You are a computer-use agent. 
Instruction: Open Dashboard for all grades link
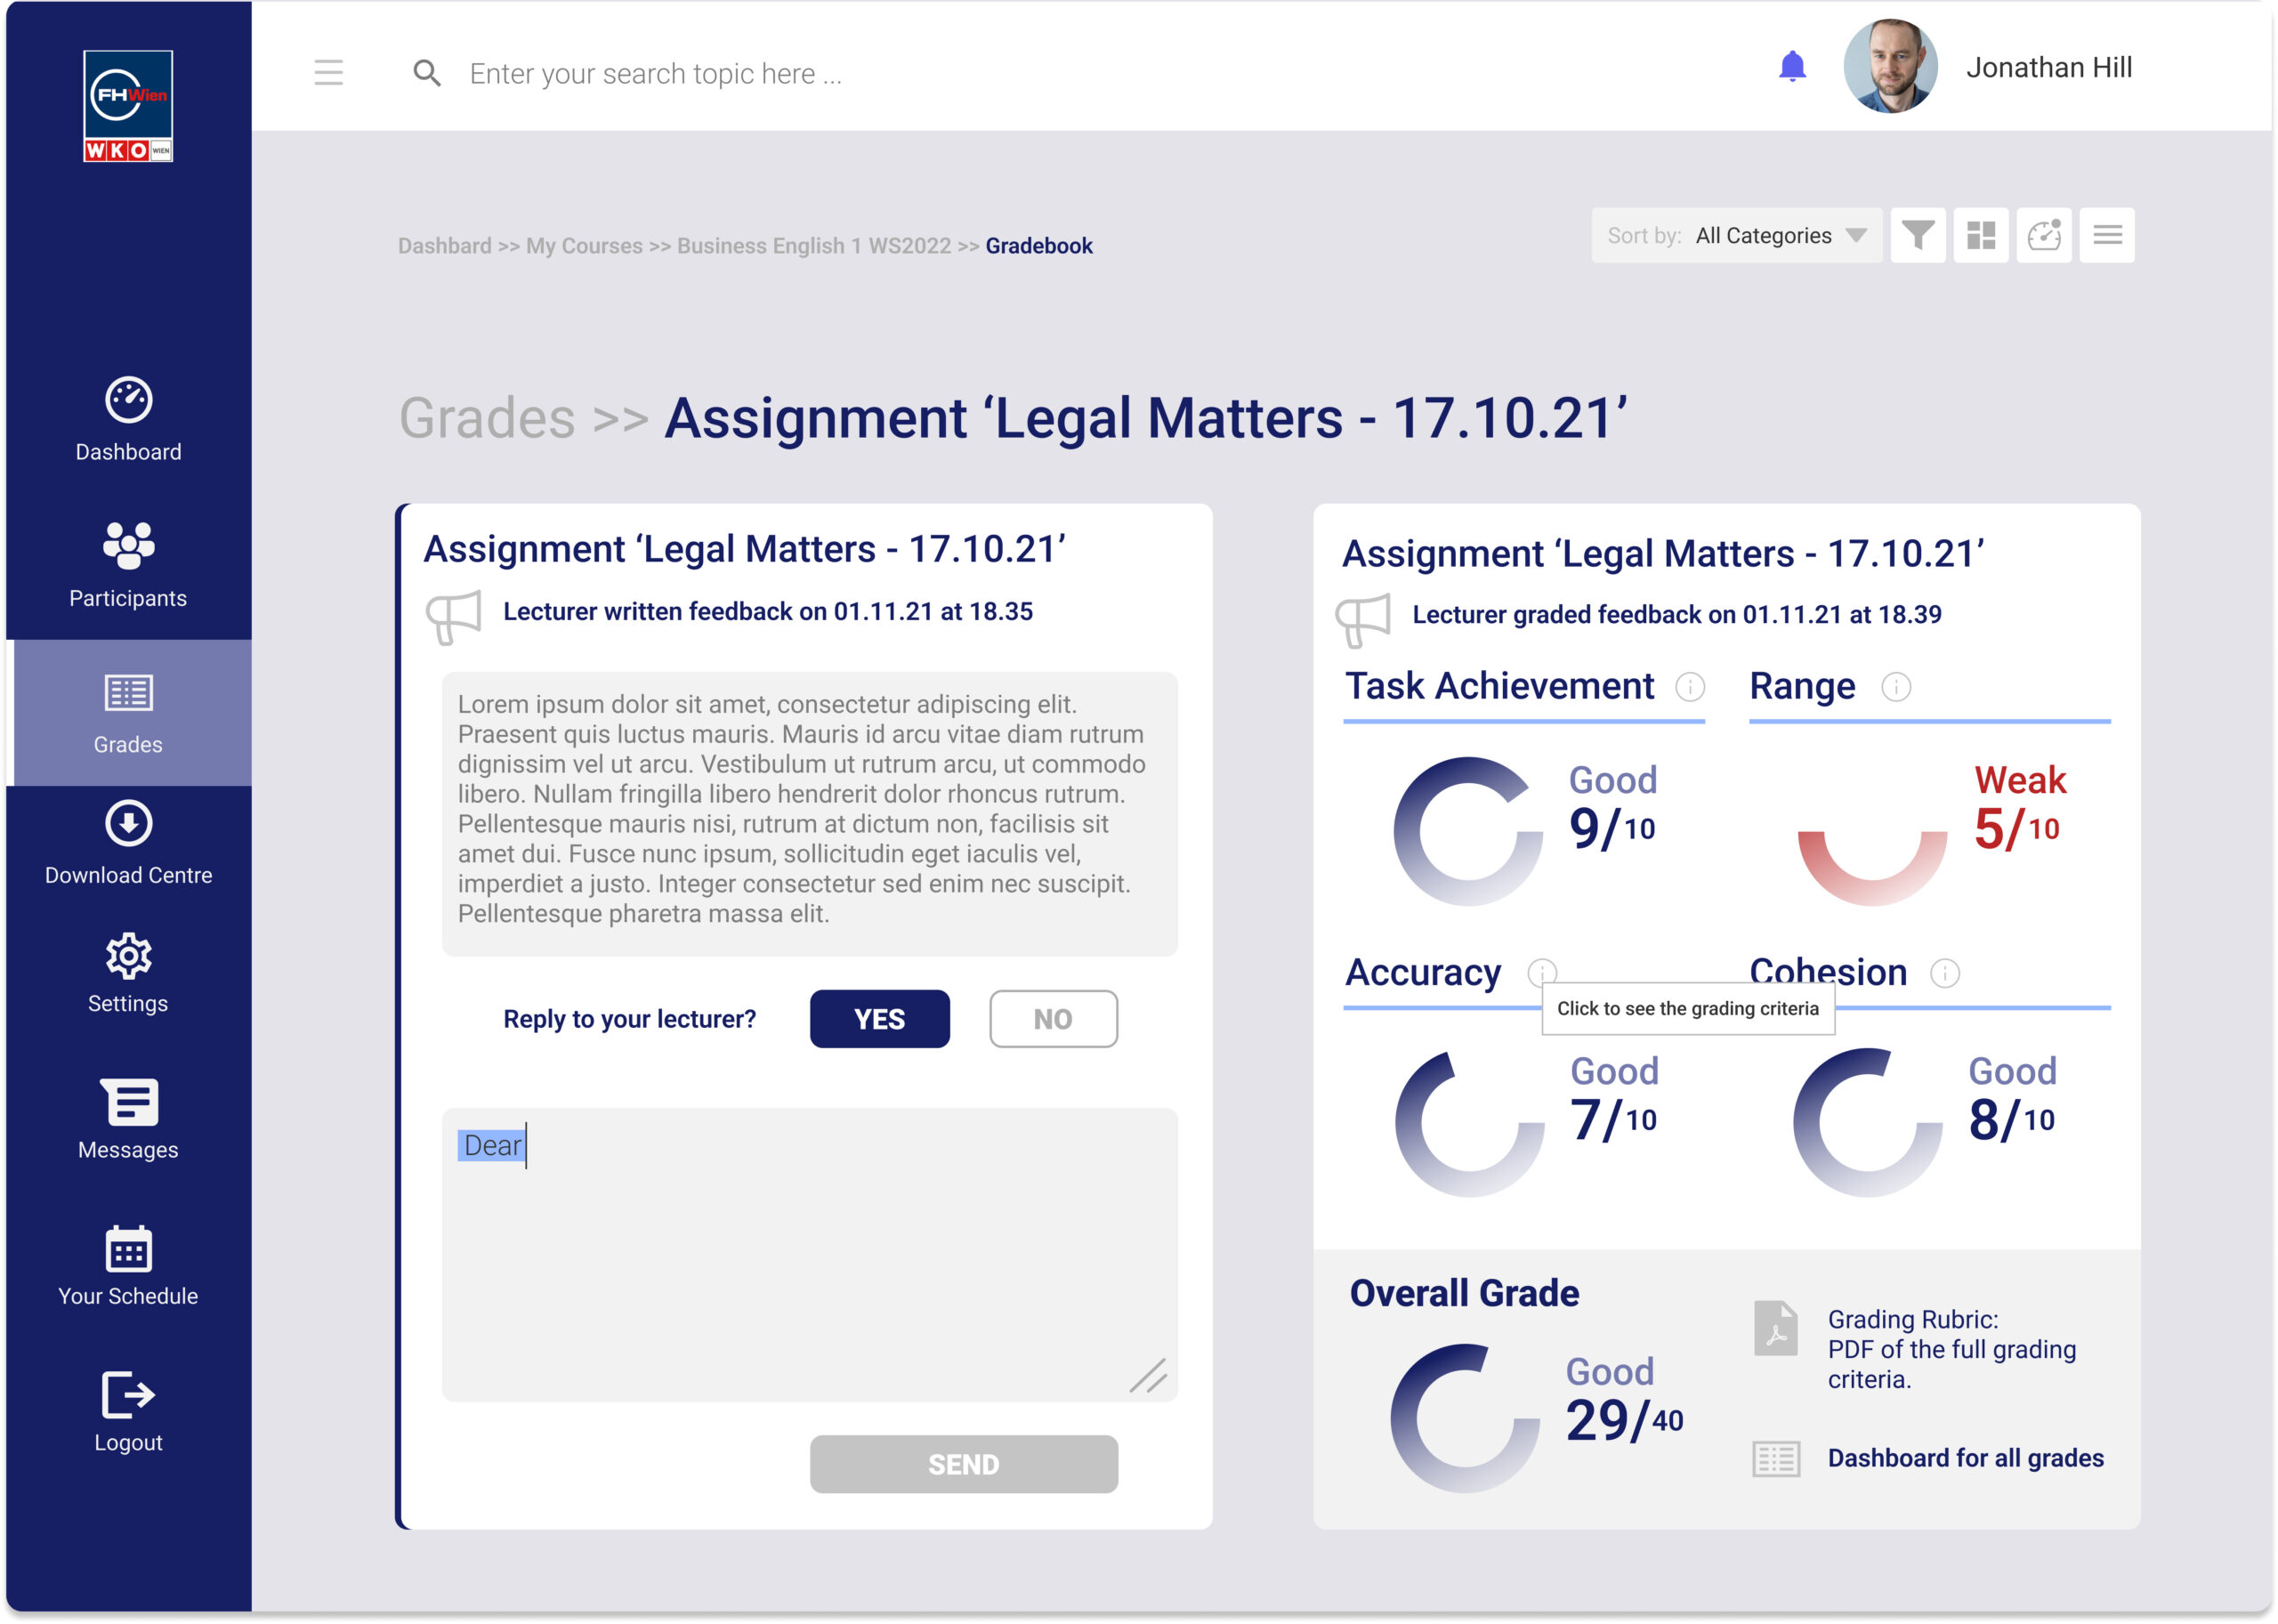tap(1965, 1458)
